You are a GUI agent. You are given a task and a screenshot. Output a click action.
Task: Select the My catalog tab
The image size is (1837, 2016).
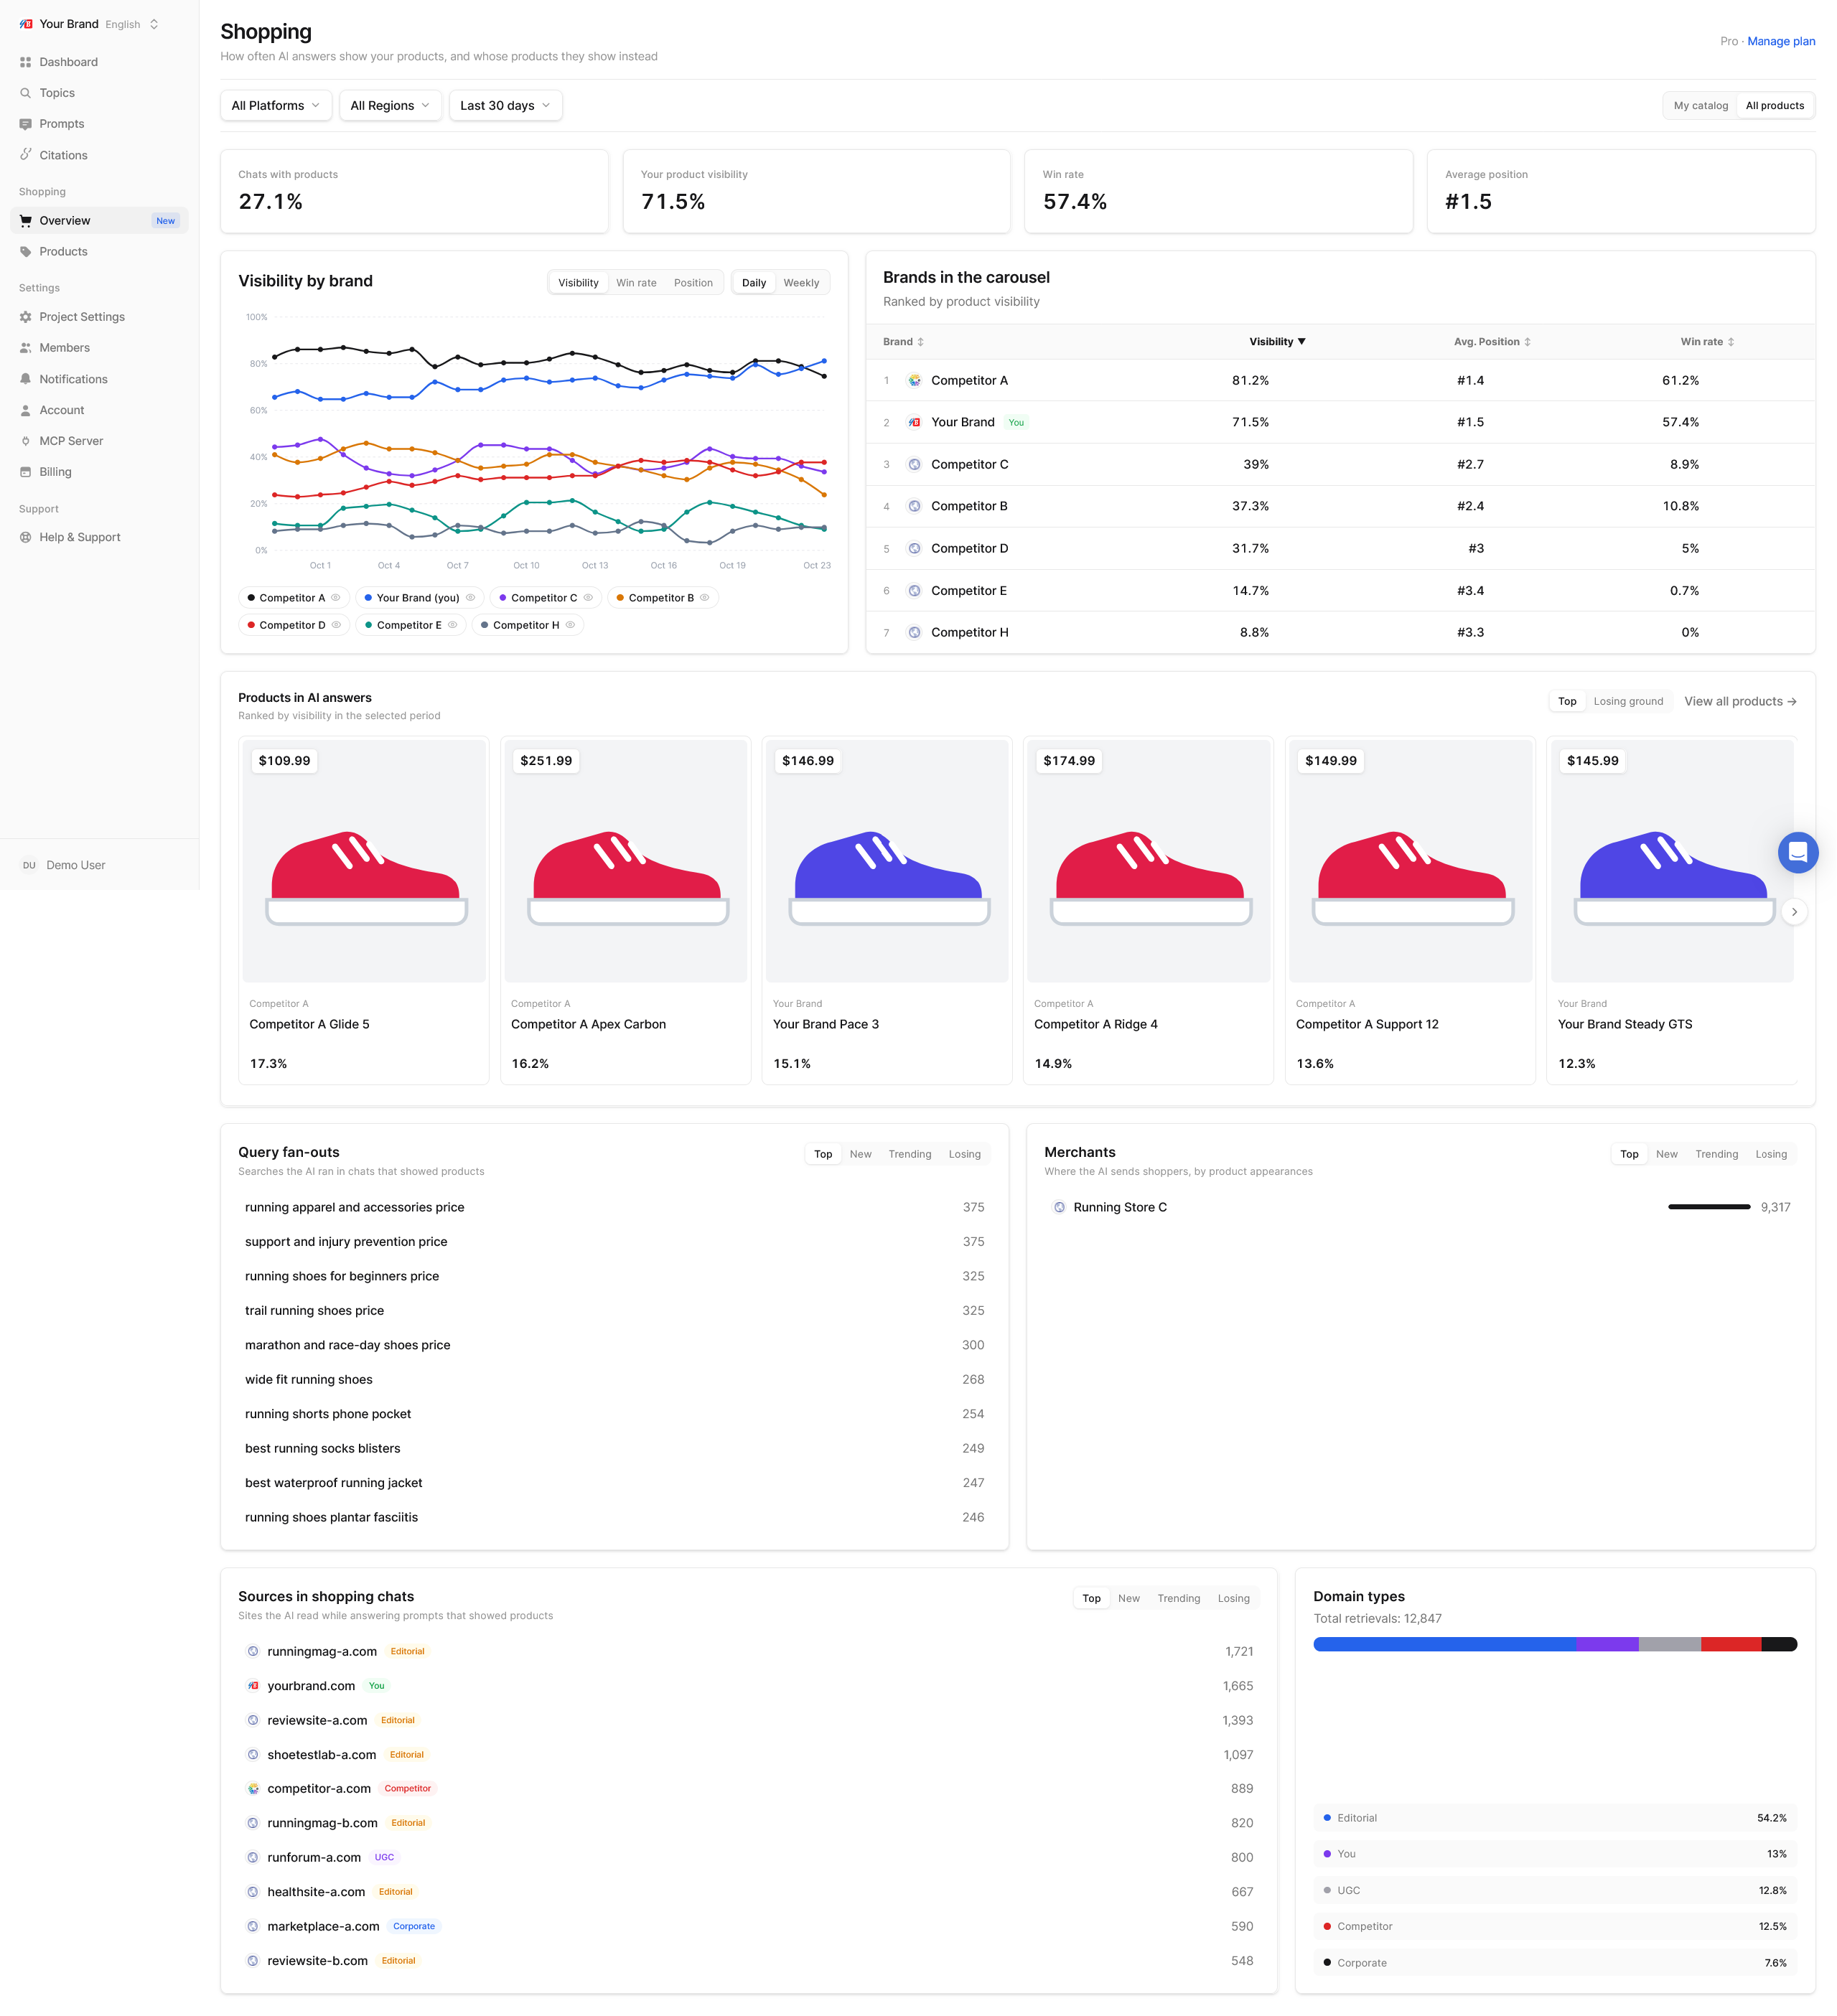[x=1700, y=105]
